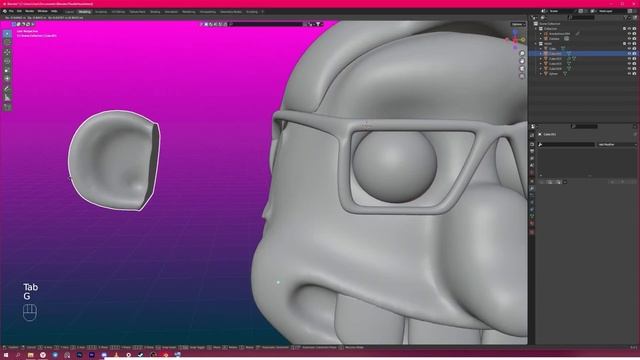
Task: Select the Scale tool in the left toolbar
Action: point(7,70)
